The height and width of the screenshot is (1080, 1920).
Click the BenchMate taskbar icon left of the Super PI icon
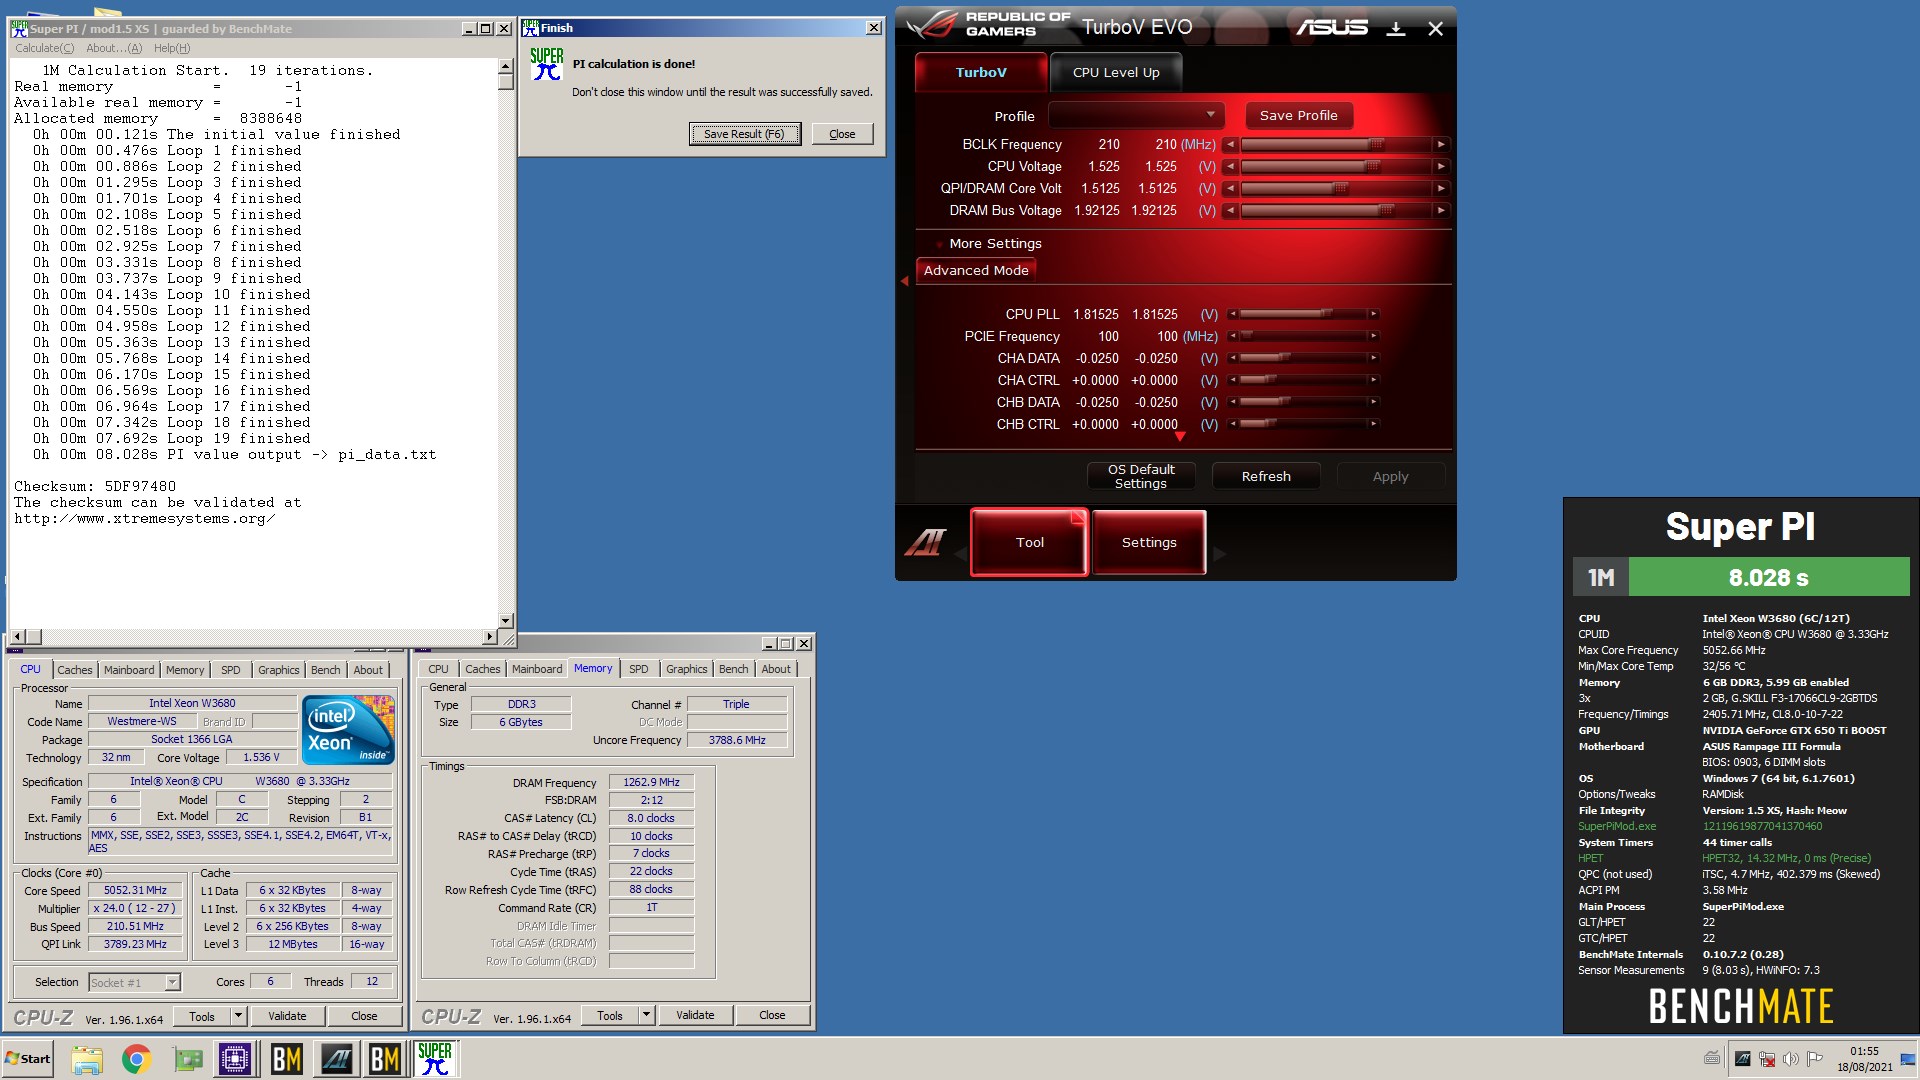(x=385, y=1059)
